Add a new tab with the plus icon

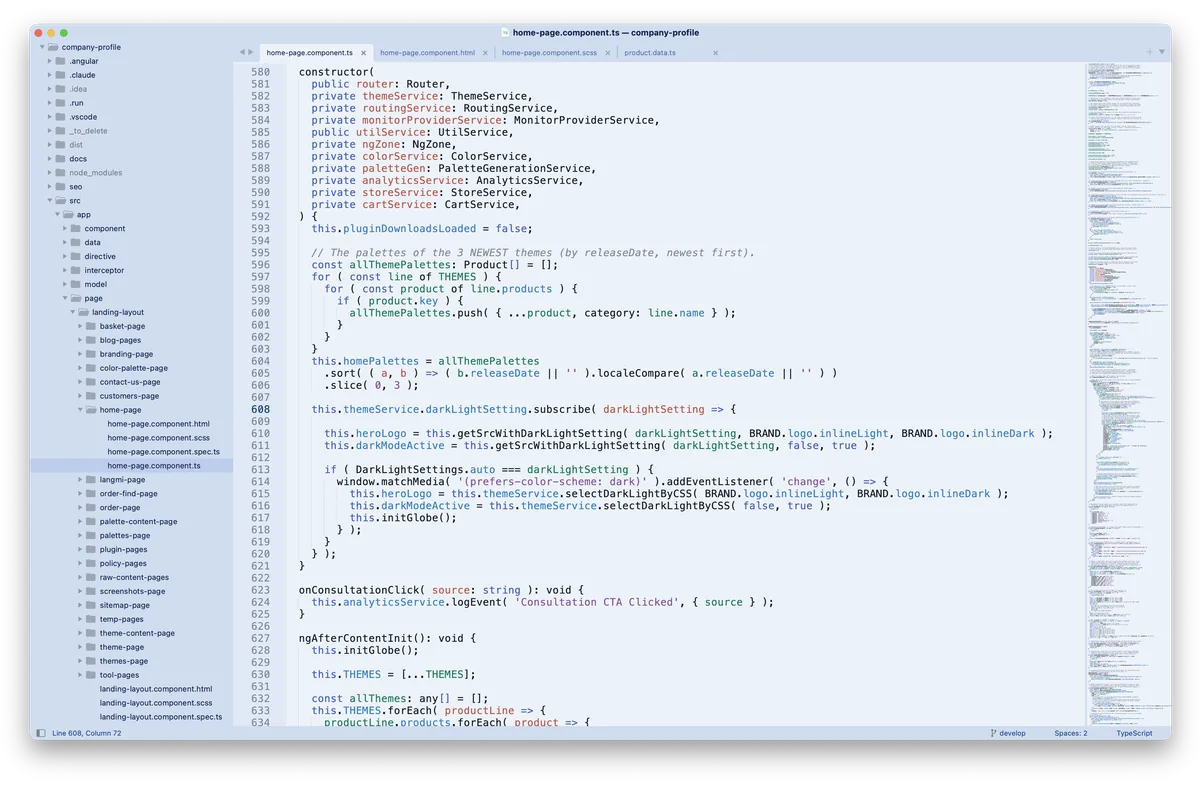coord(1150,52)
